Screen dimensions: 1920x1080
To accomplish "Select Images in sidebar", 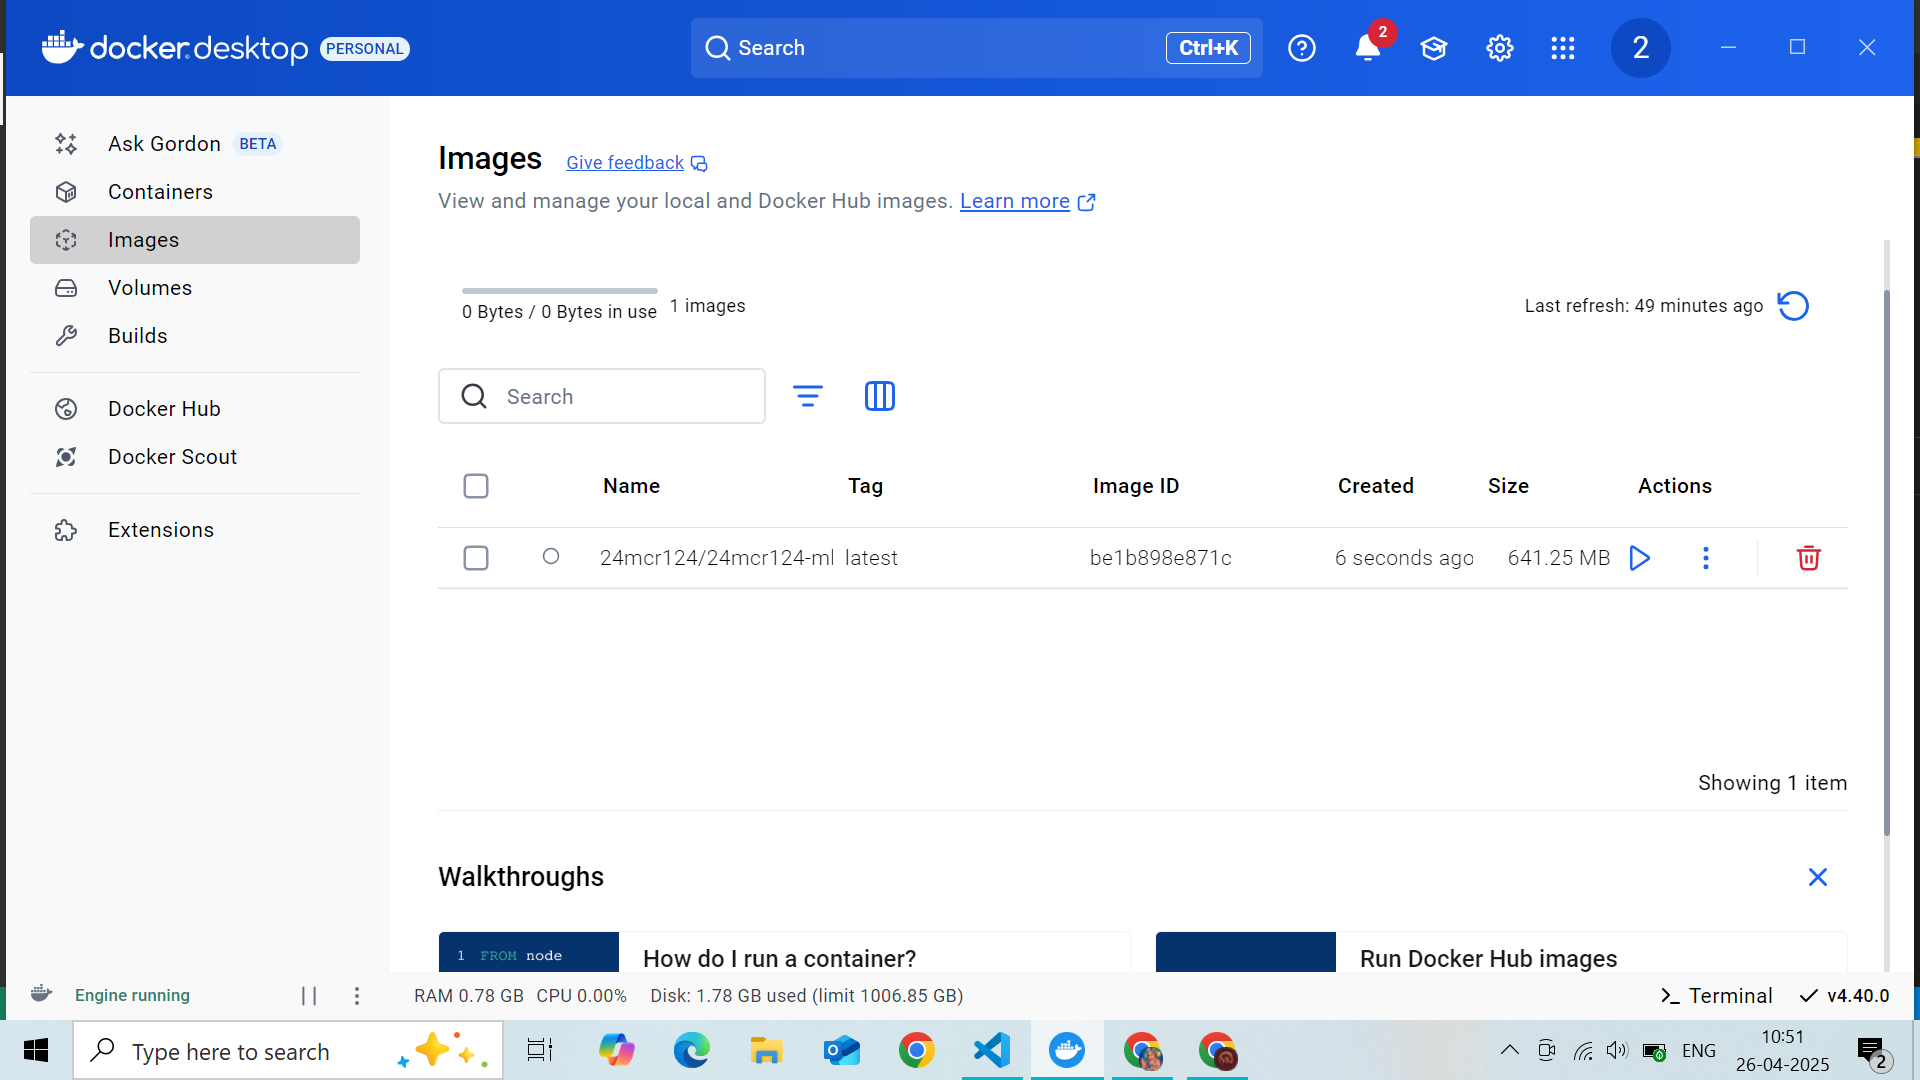I will pyautogui.click(x=195, y=240).
